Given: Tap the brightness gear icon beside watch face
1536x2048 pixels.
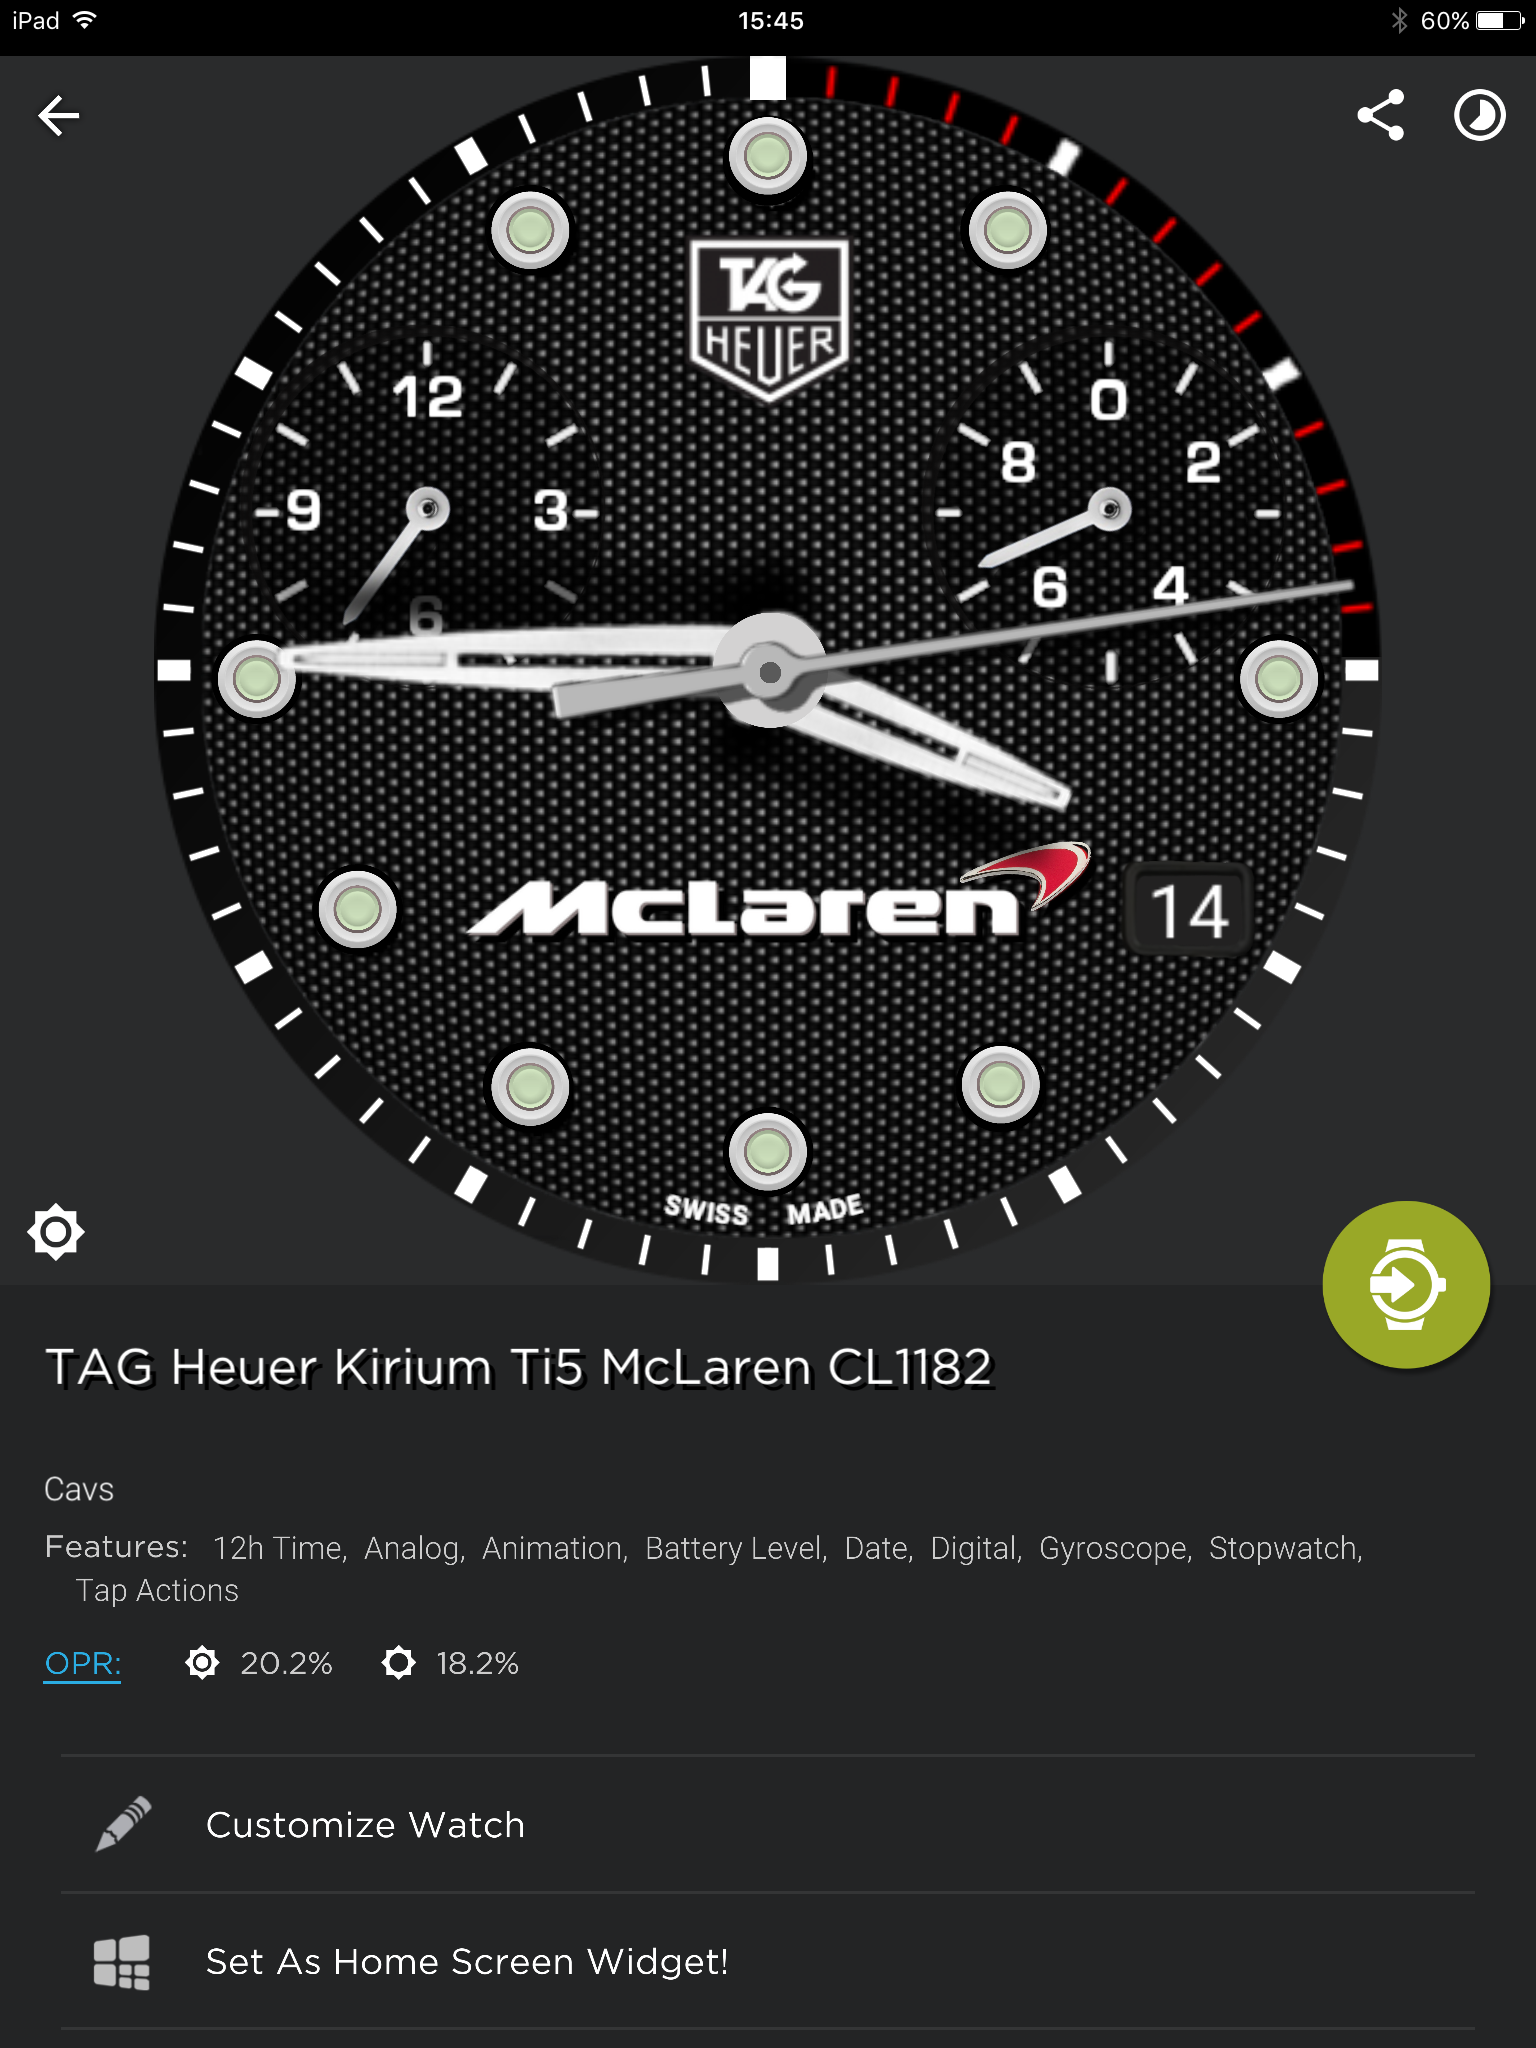Looking at the screenshot, I should [56, 1232].
